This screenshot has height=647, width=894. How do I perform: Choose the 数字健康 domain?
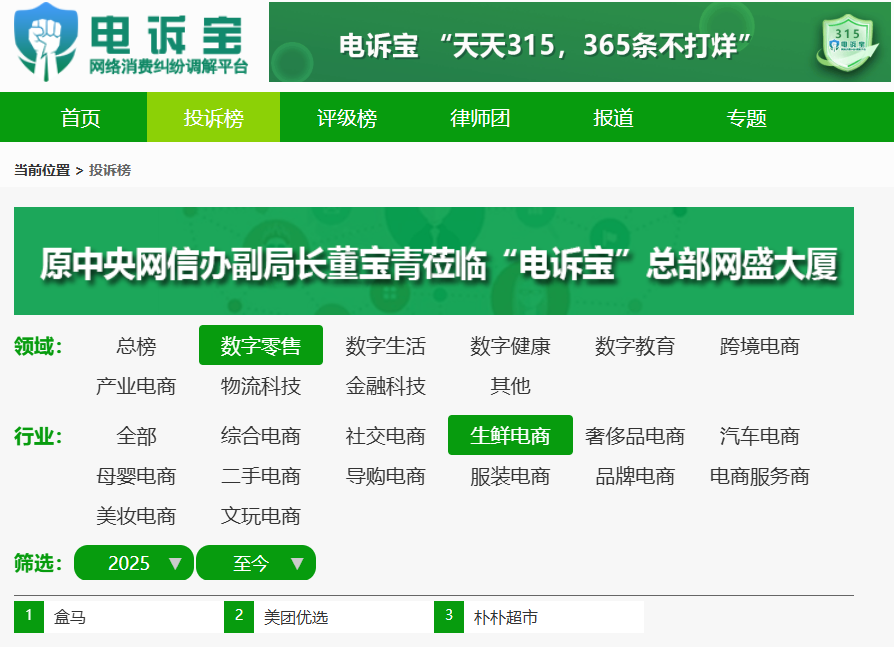point(510,345)
